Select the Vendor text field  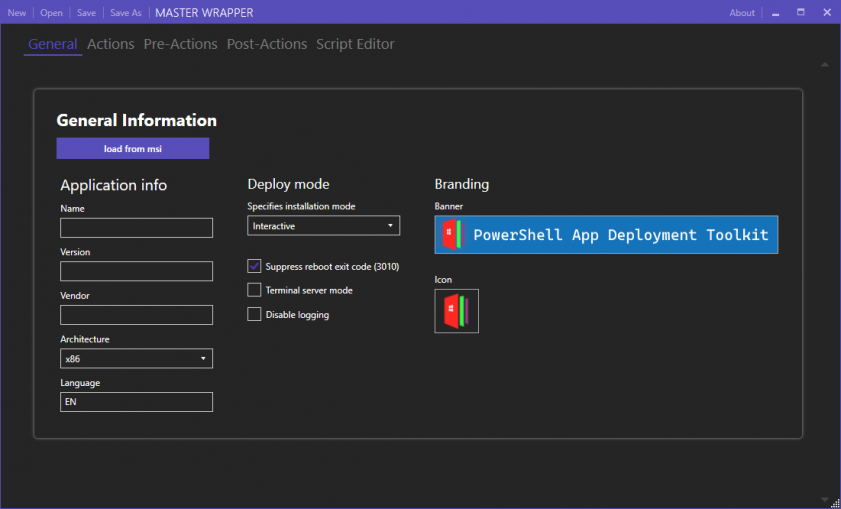click(136, 315)
